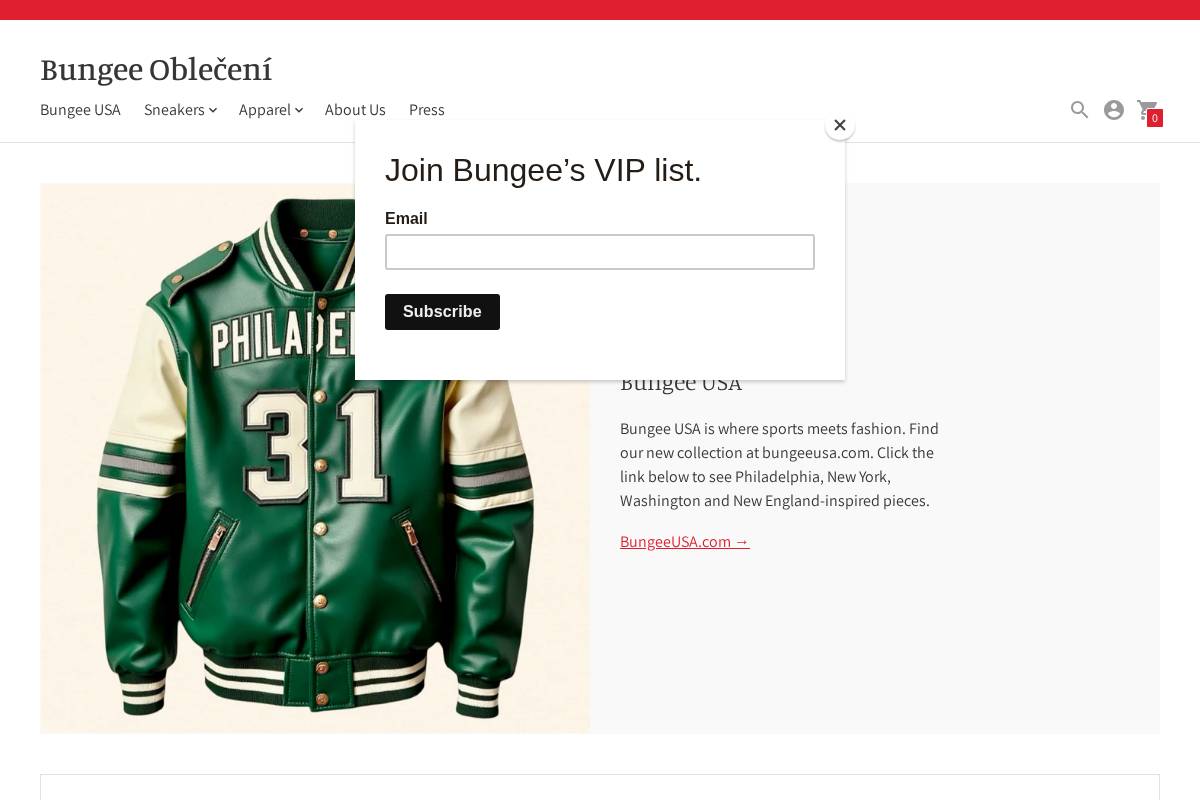Click the Subscribe button
The width and height of the screenshot is (1200, 800).
point(442,312)
